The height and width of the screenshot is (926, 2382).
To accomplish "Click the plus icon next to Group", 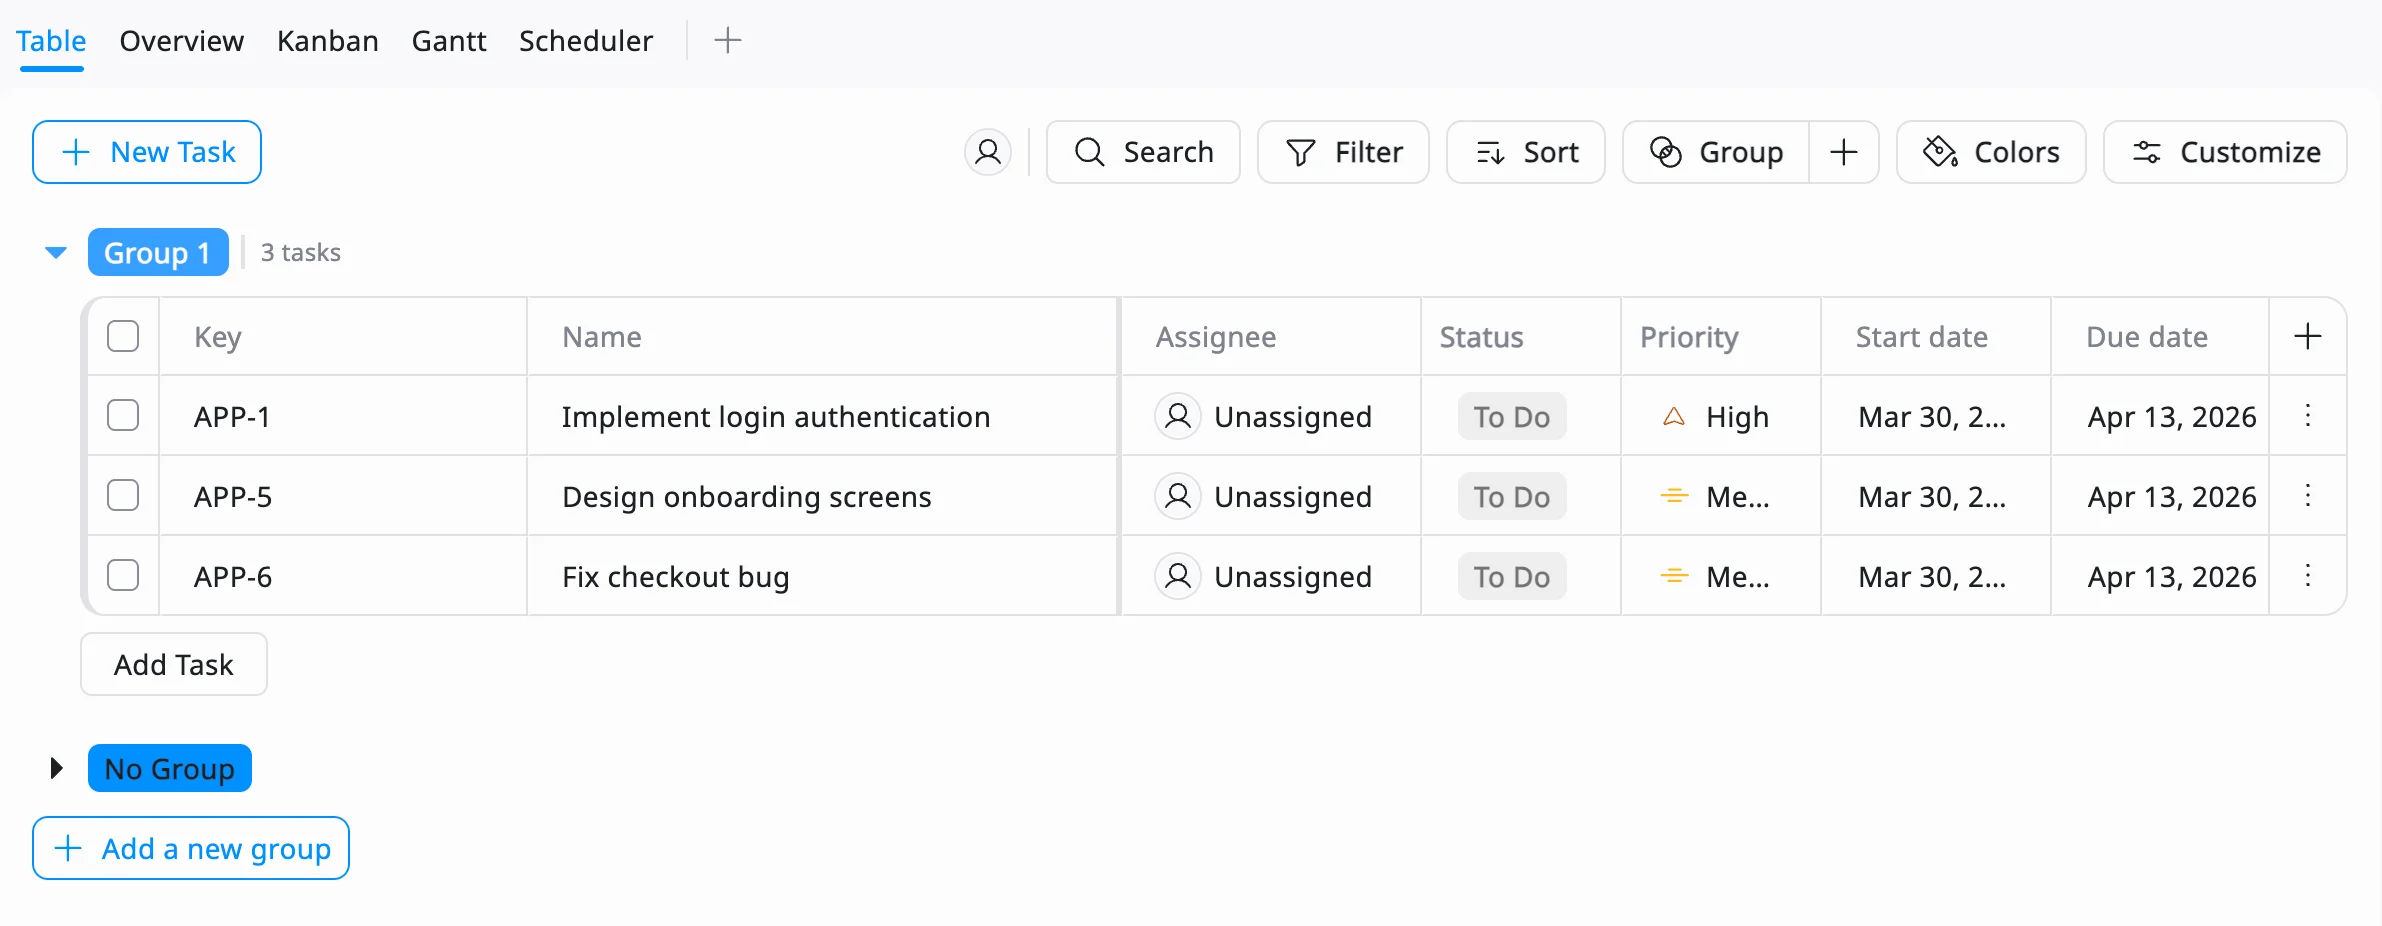I will 1844,152.
